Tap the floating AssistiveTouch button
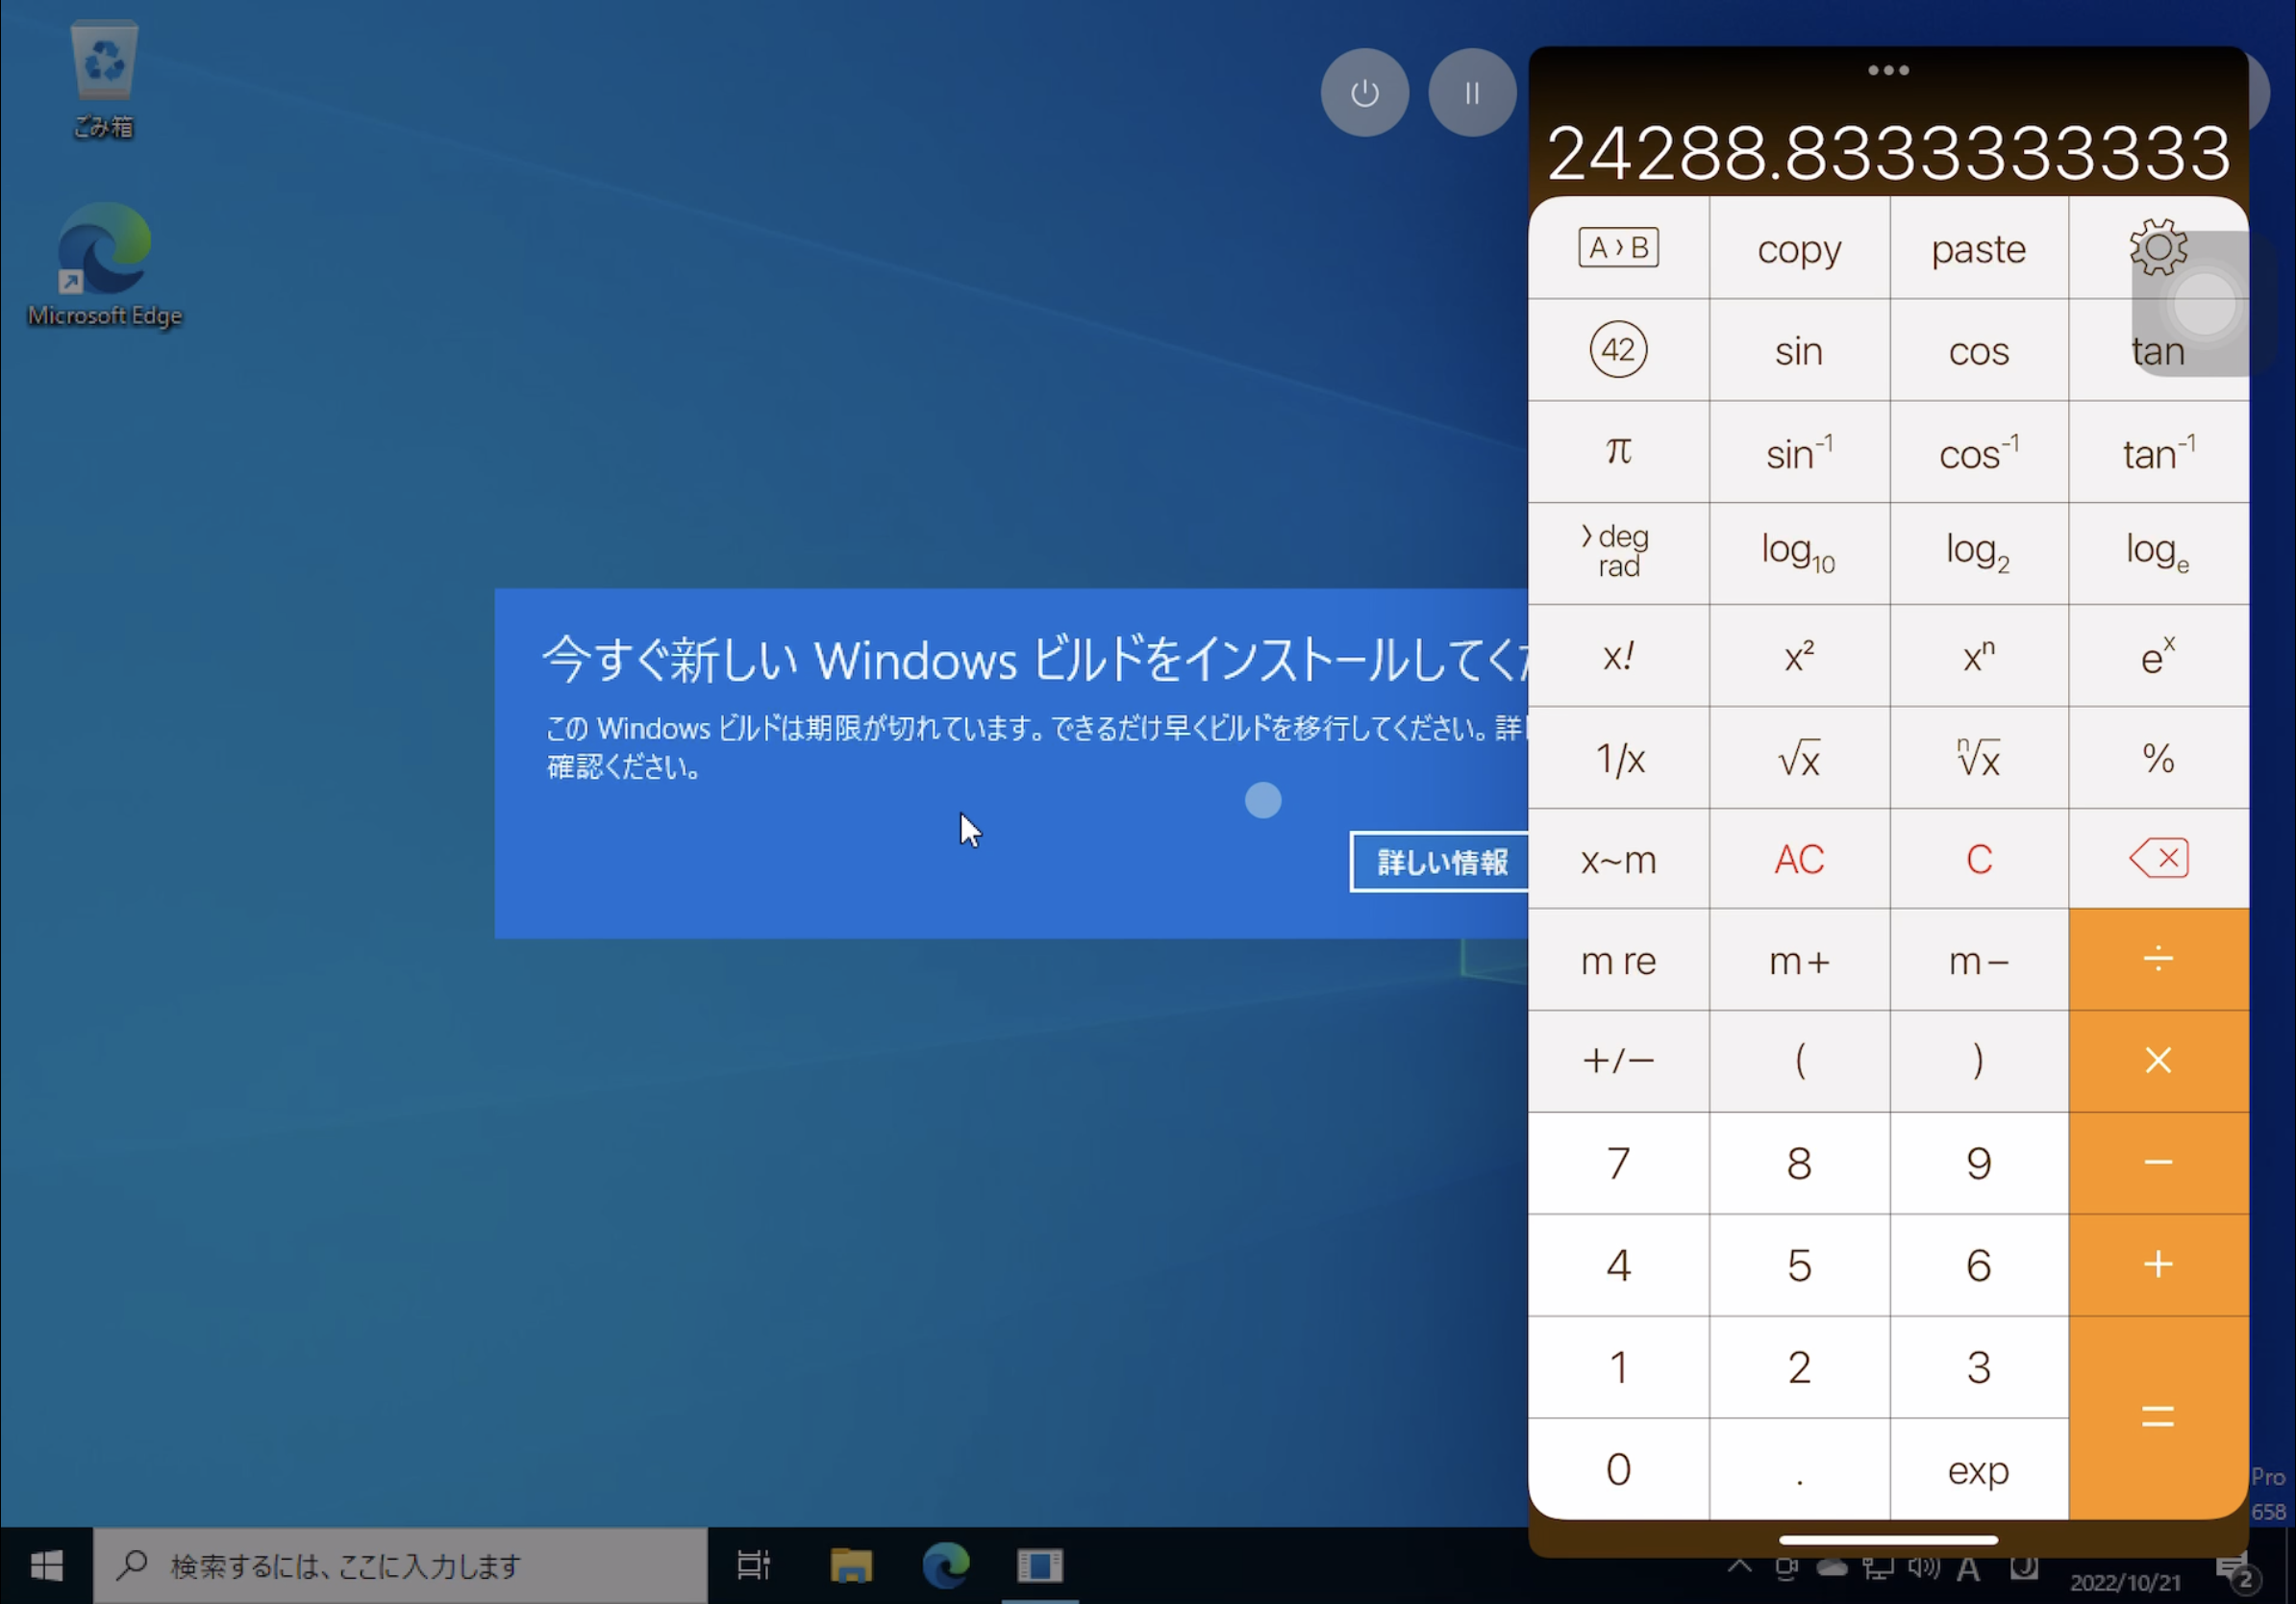Viewport: 2296px width, 1604px height. [x=2204, y=304]
